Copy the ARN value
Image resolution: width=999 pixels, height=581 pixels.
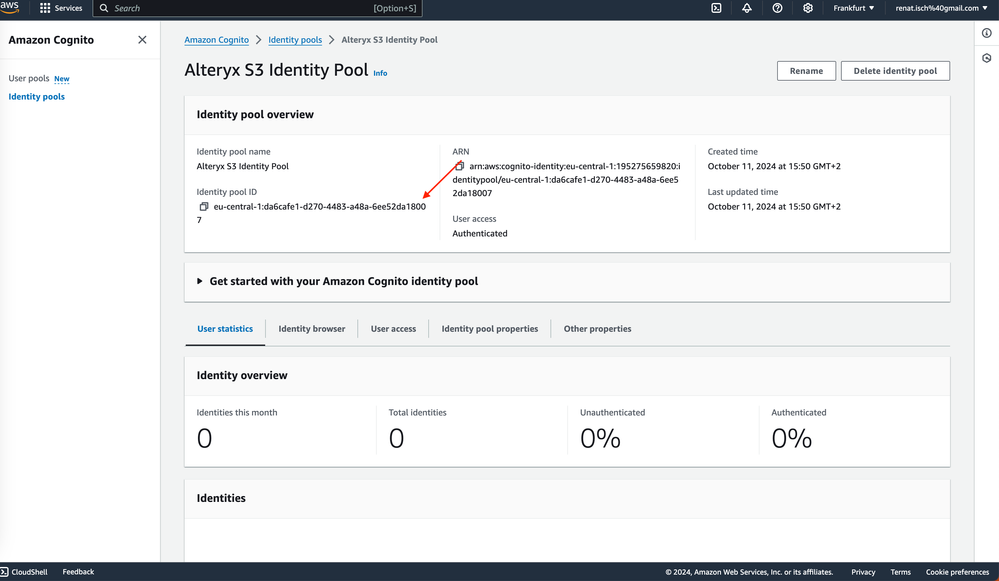click(x=459, y=166)
